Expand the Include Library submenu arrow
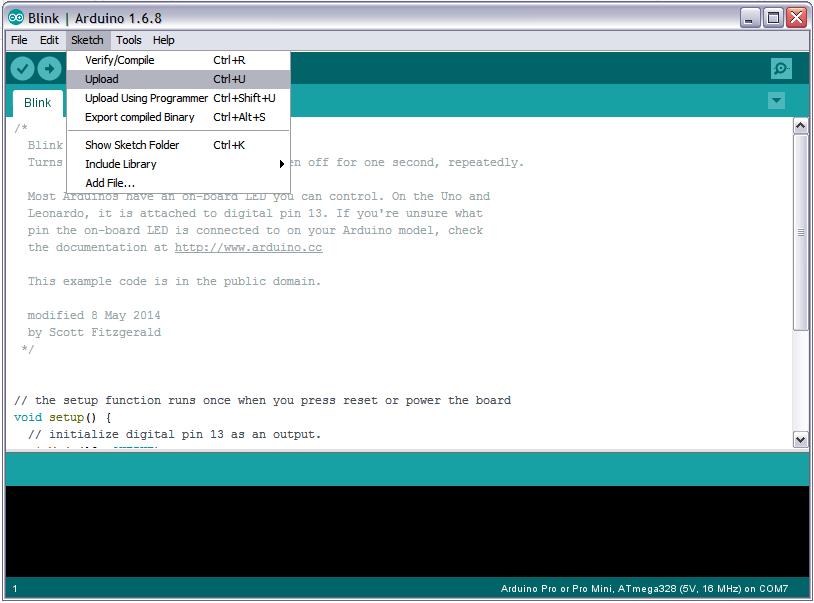Screen dimensions: 814x603 [281, 164]
